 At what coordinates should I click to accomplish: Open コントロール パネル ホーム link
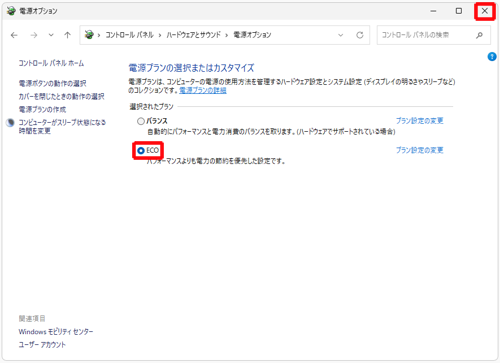[51, 63]
